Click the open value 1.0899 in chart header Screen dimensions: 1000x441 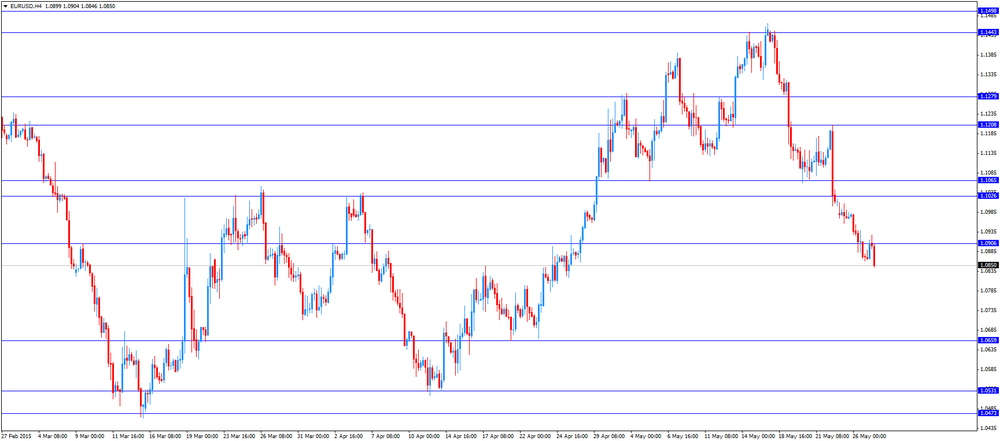coord(52,5)
